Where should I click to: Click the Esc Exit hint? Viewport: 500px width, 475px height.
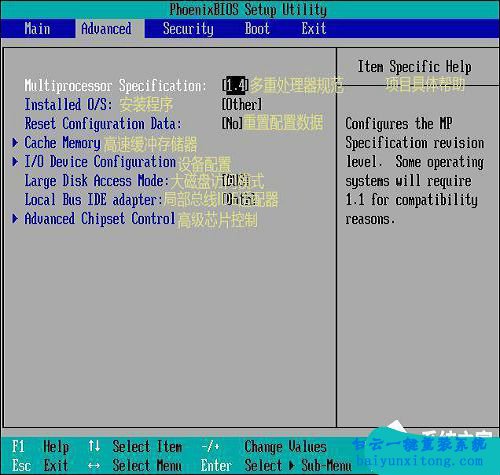(40, 465)
